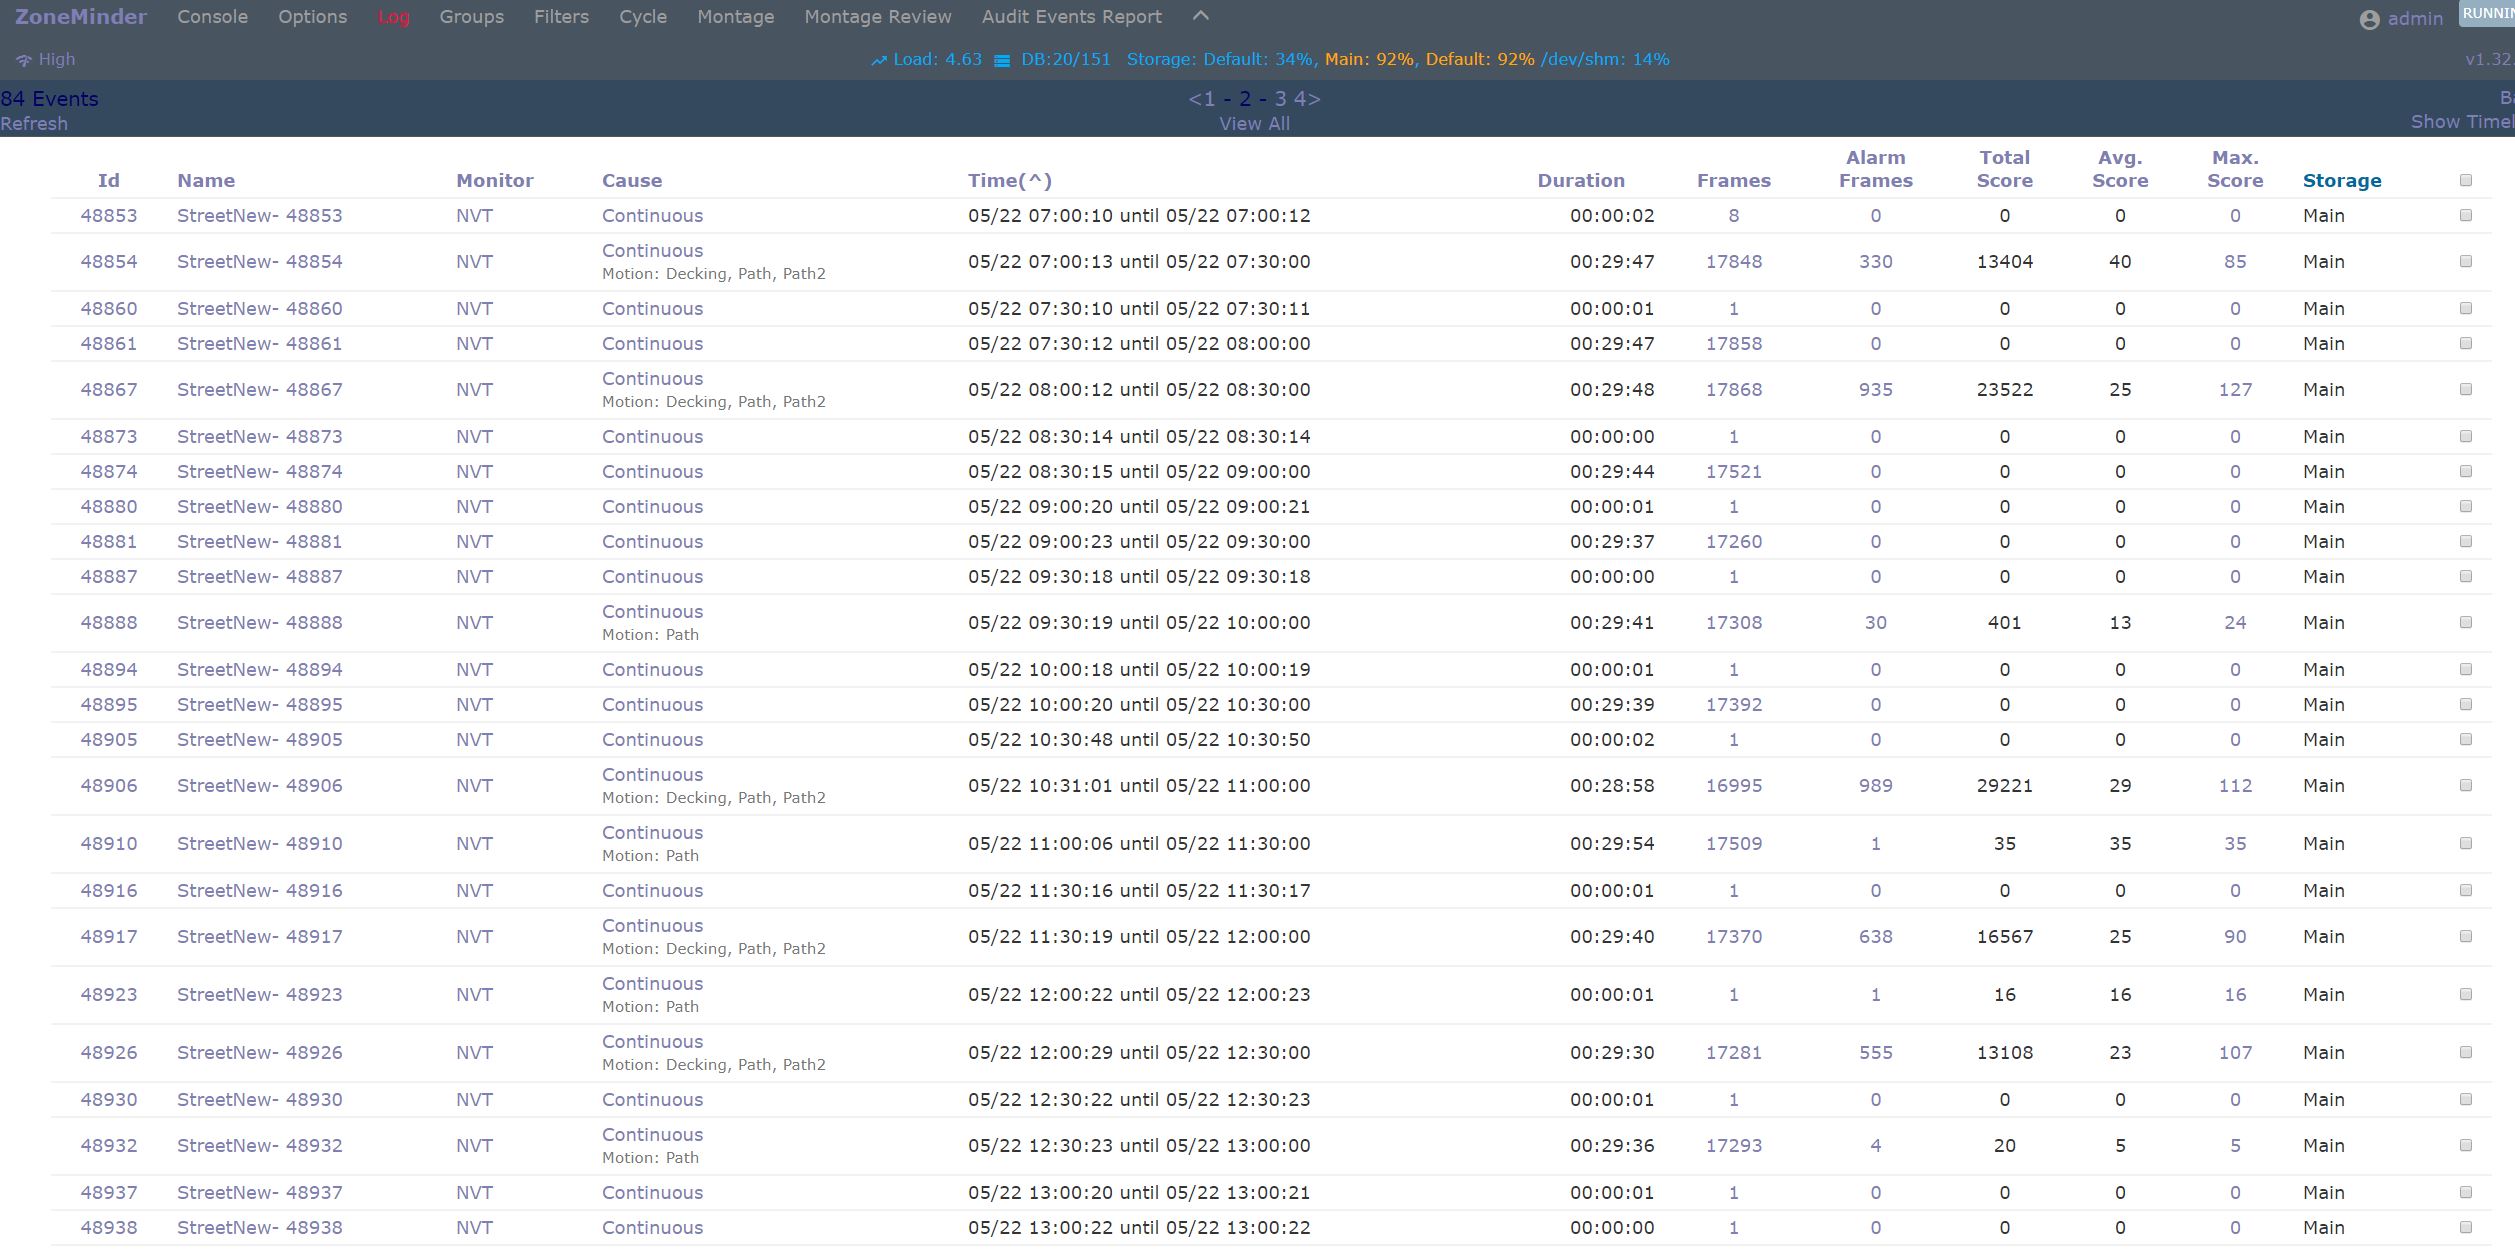Check the box for event 48881
This screenshot has width=2515, height=1249.
[x=2465, y=542]
